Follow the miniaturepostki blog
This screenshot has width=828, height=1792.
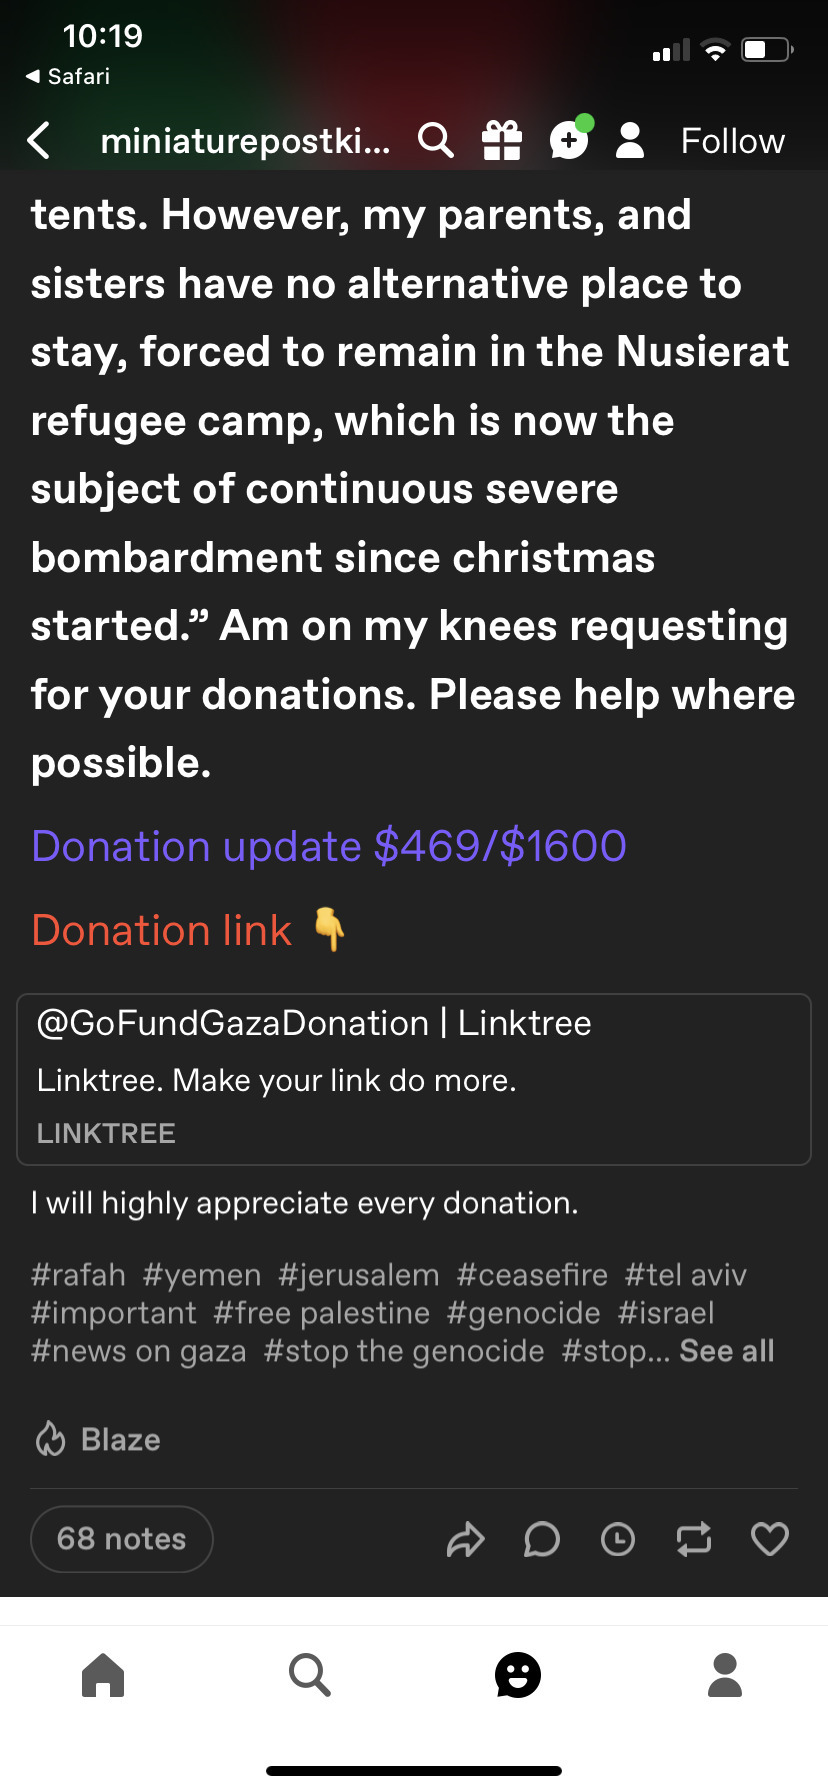pos(732,141)
